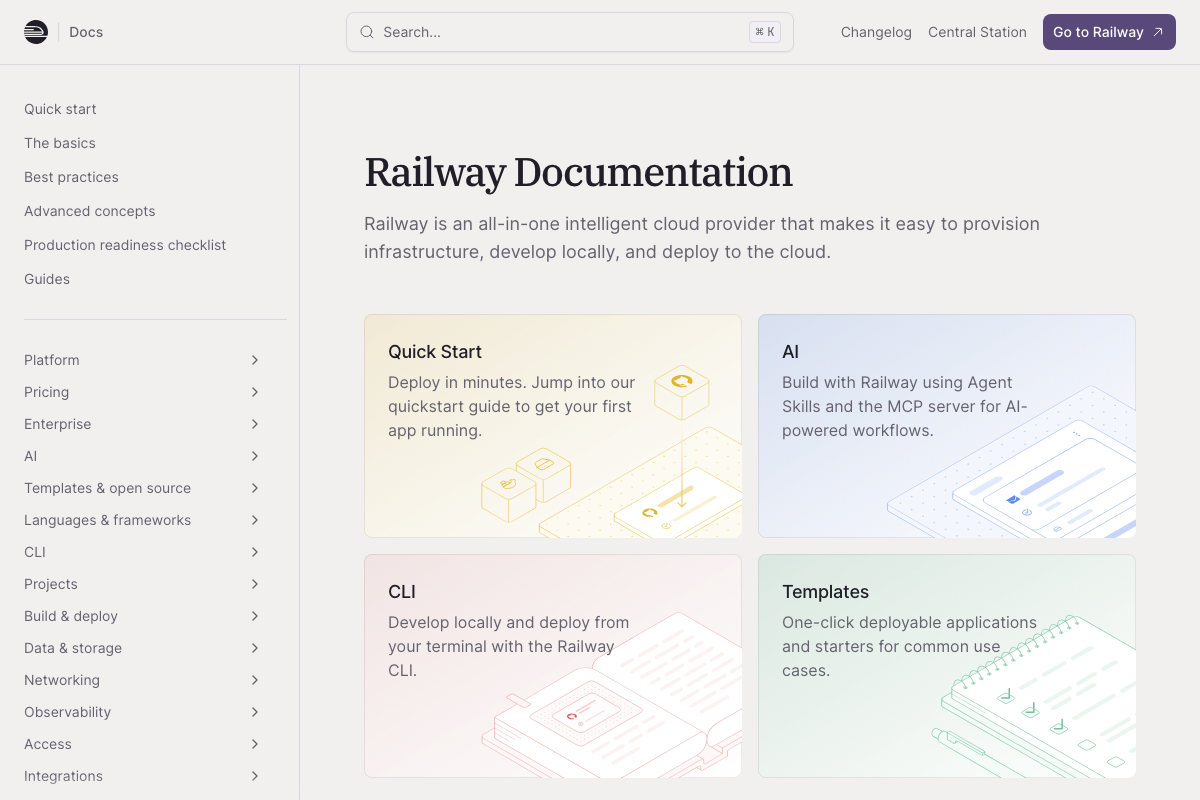Expand Templates & open source chevron
Screen dimensions: 1200x800
255,488
